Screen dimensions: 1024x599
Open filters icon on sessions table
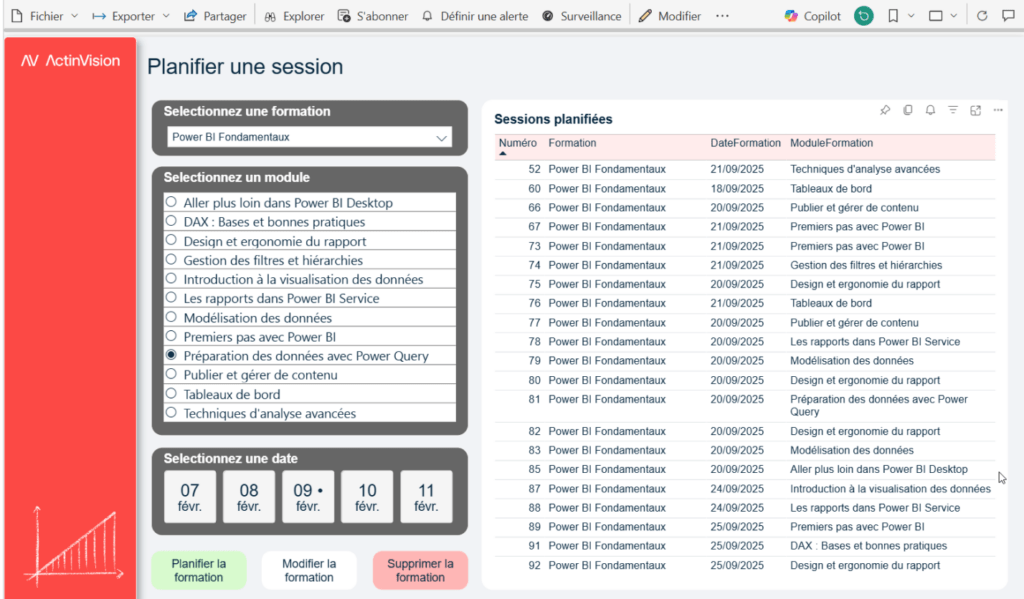click(953, 110)
